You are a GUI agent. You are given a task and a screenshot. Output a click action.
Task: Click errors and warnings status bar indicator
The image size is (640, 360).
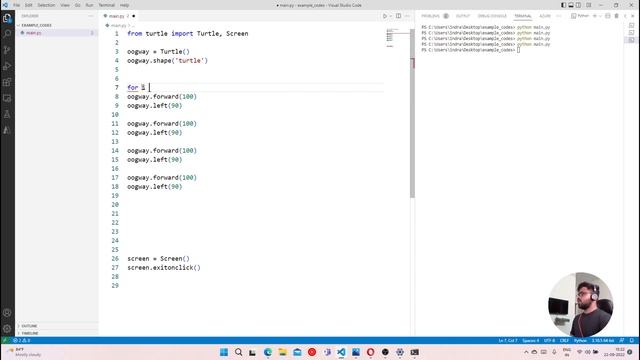click(x=22, y=340)
